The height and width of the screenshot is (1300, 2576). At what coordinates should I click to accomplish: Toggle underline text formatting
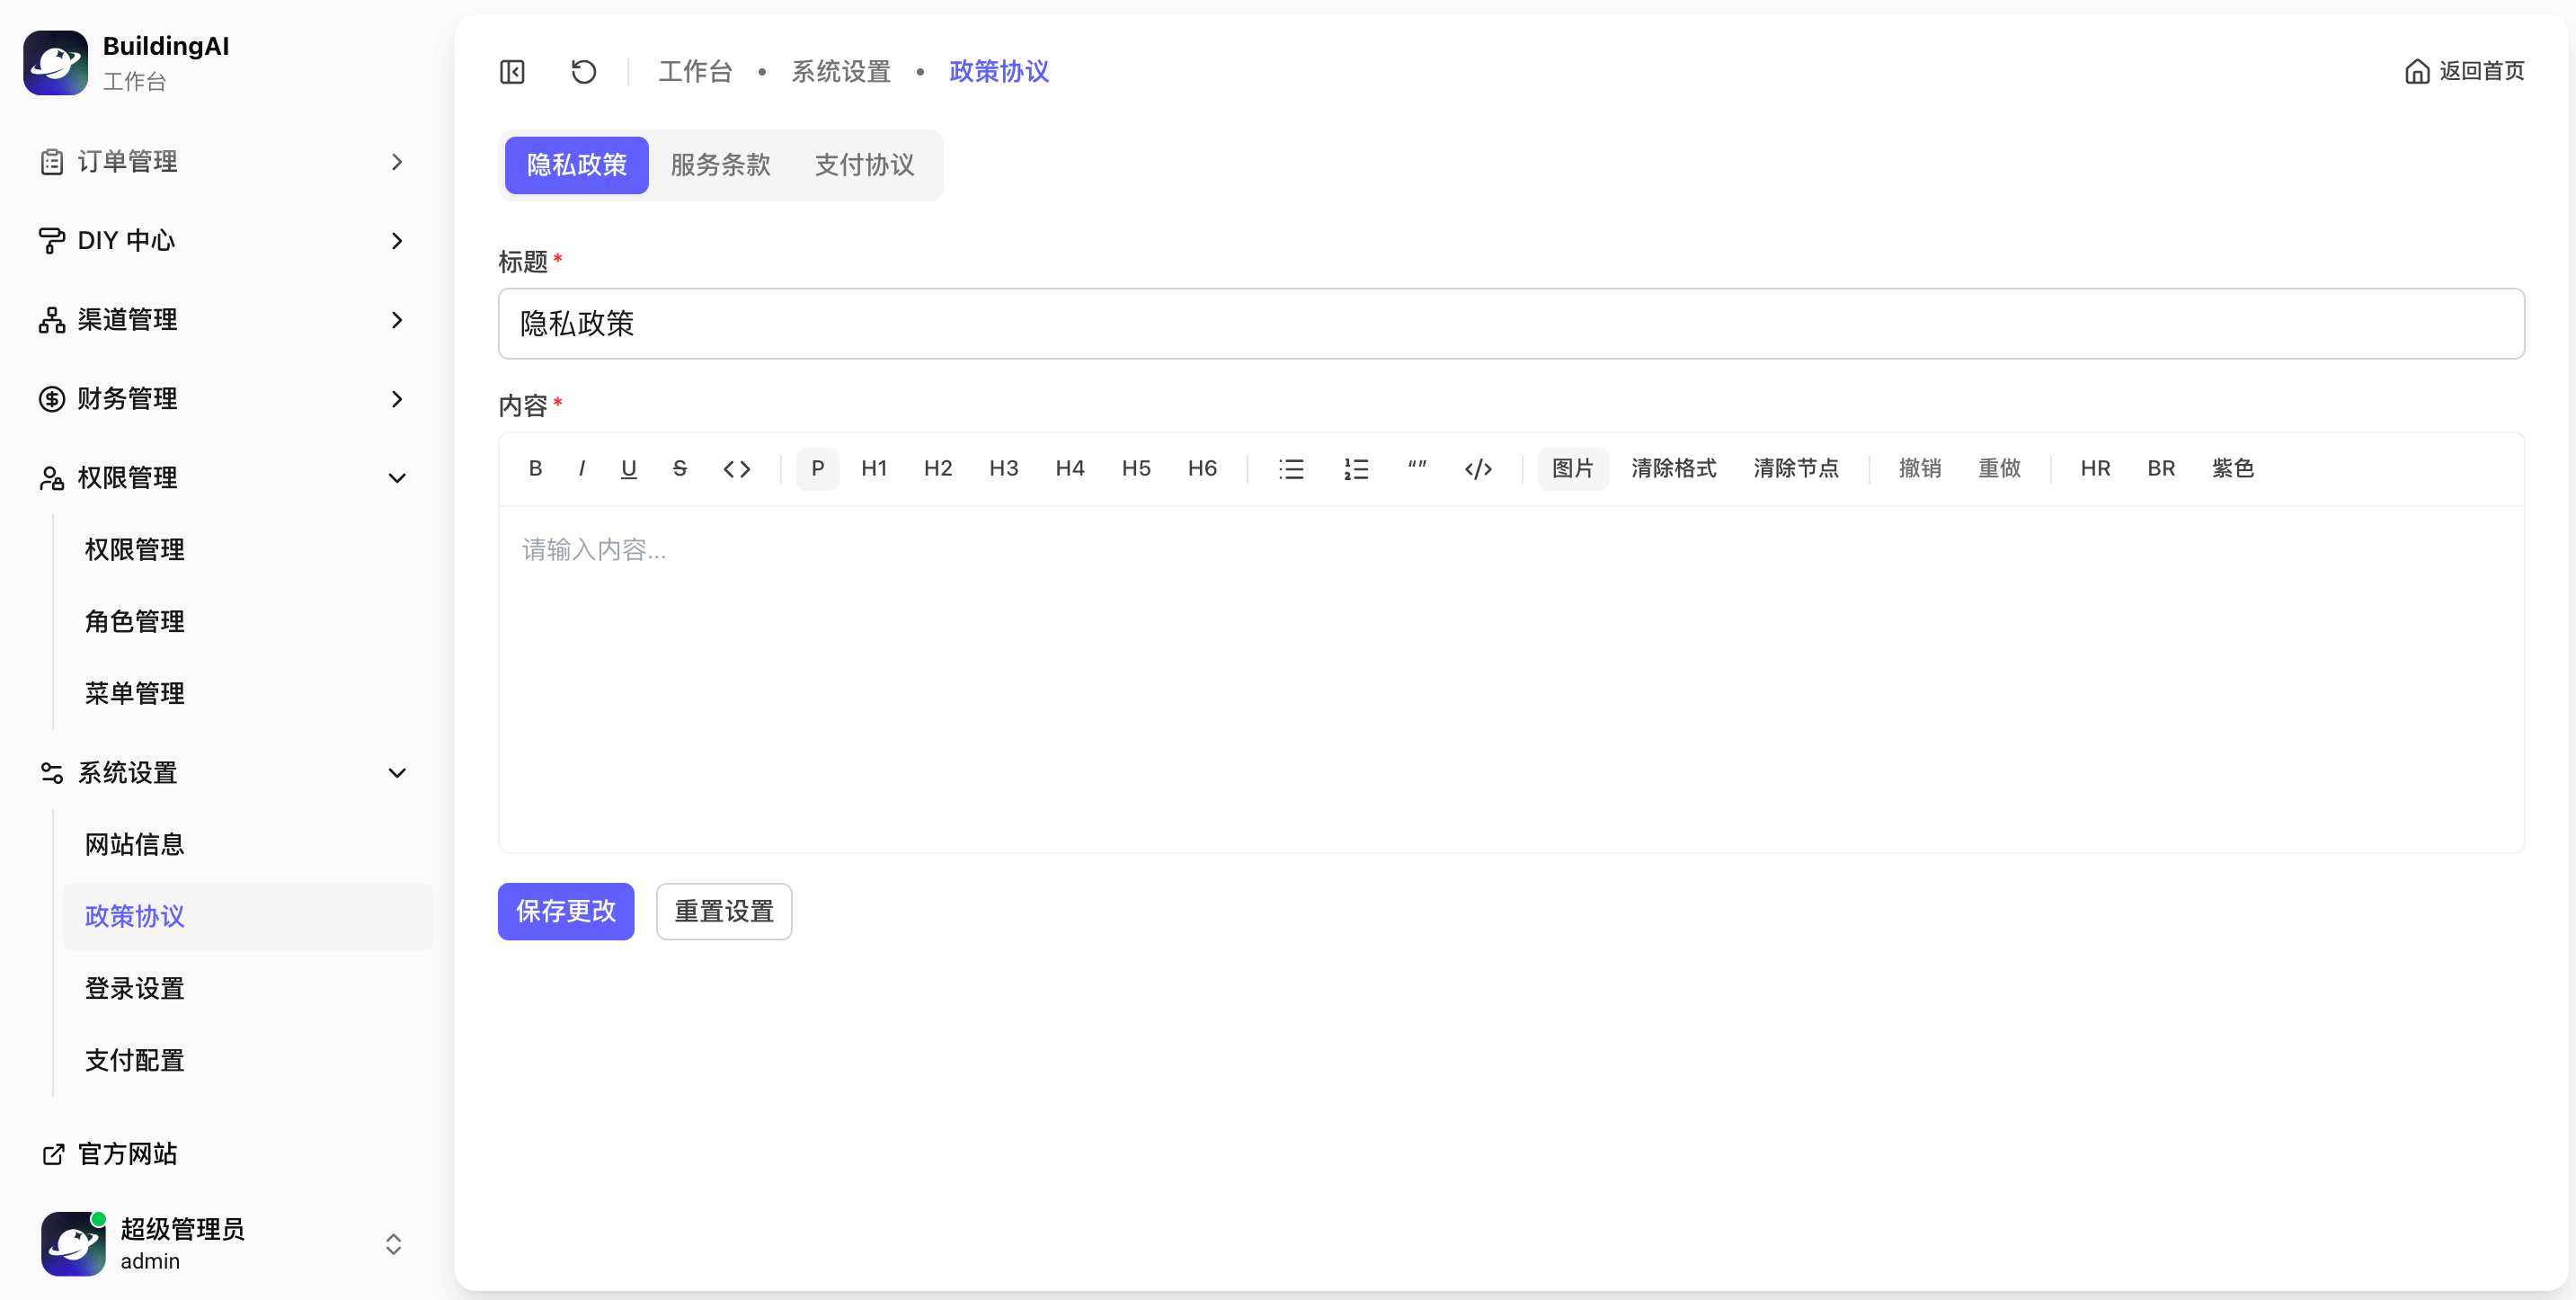628,468
